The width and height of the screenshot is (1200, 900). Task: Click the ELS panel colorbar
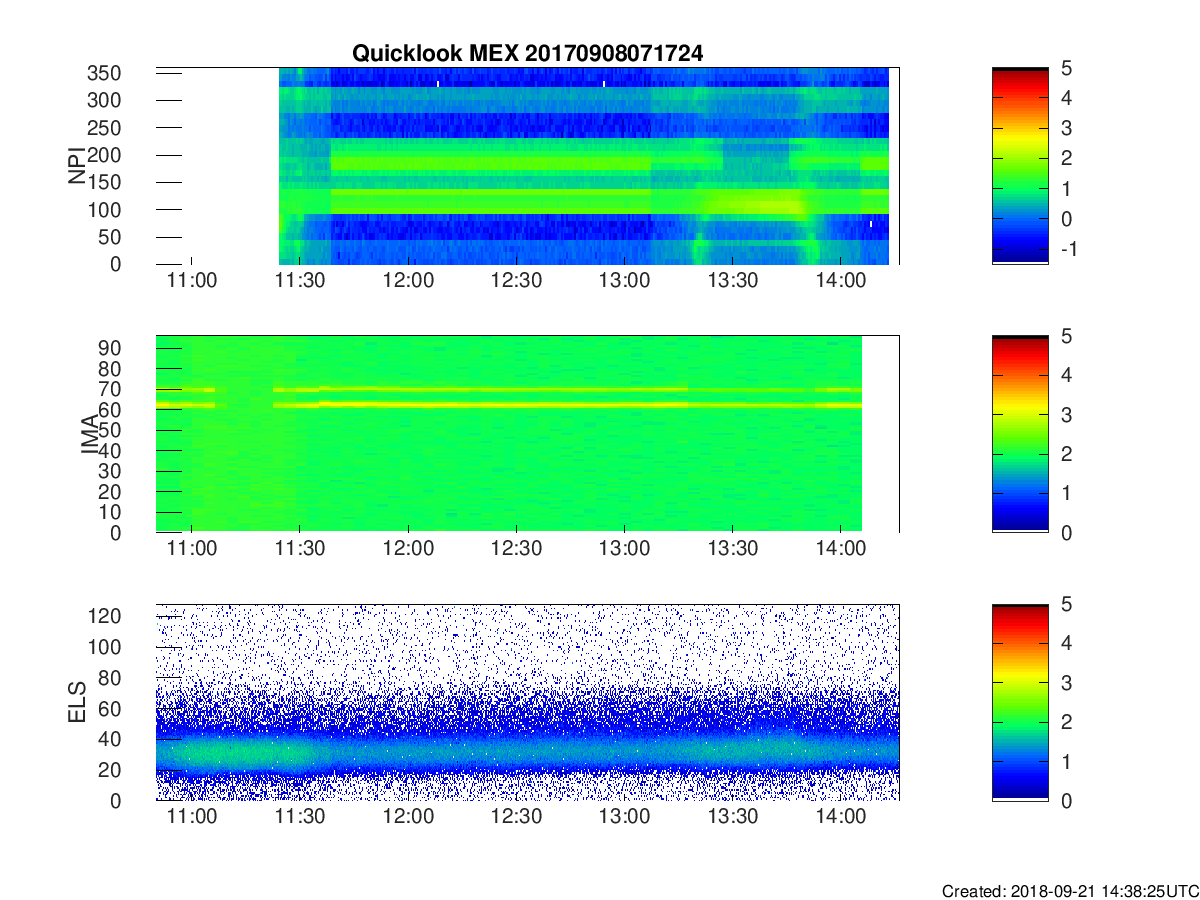tap(1020, 702)
